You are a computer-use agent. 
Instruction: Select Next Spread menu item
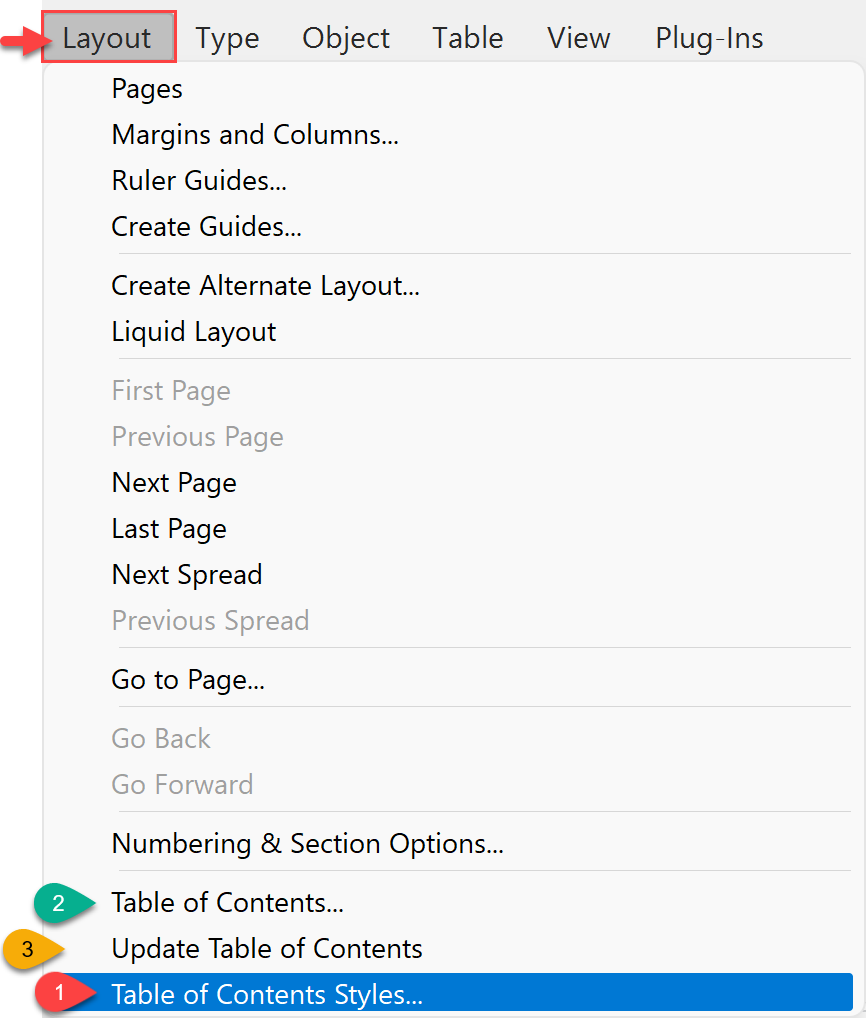pos(187,575)
